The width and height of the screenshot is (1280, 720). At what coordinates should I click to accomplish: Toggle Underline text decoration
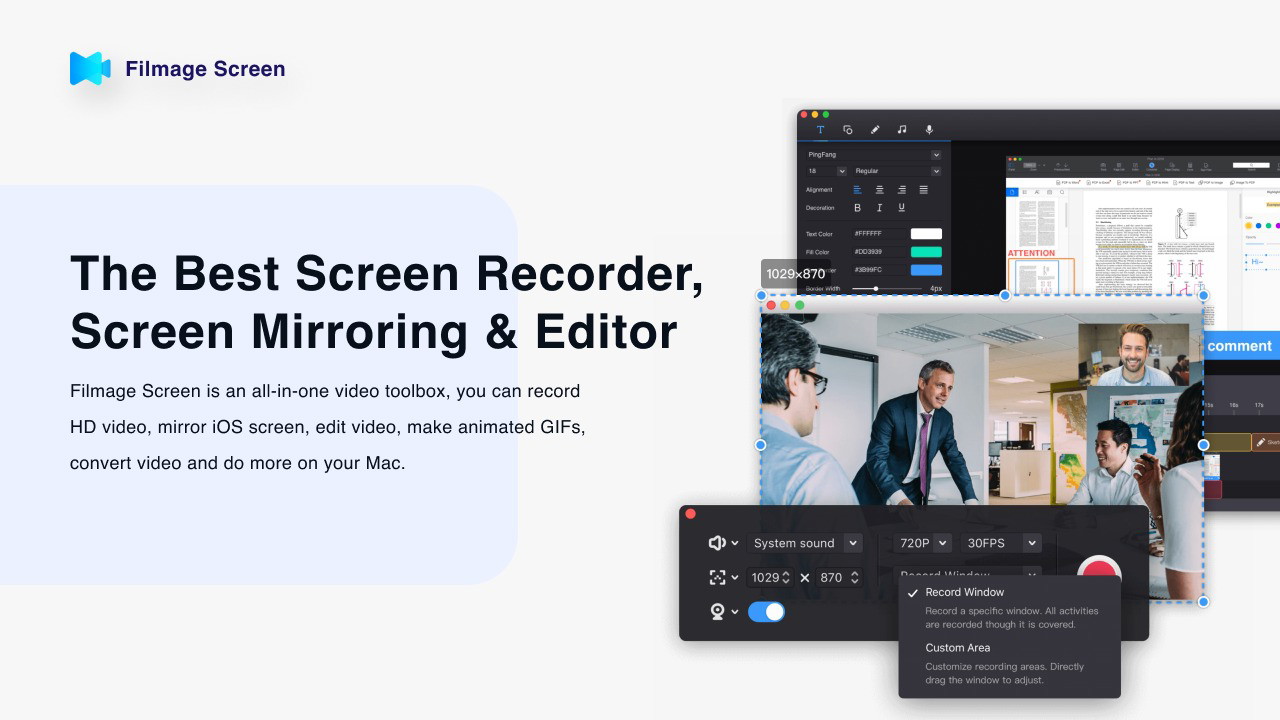(901, 208)
